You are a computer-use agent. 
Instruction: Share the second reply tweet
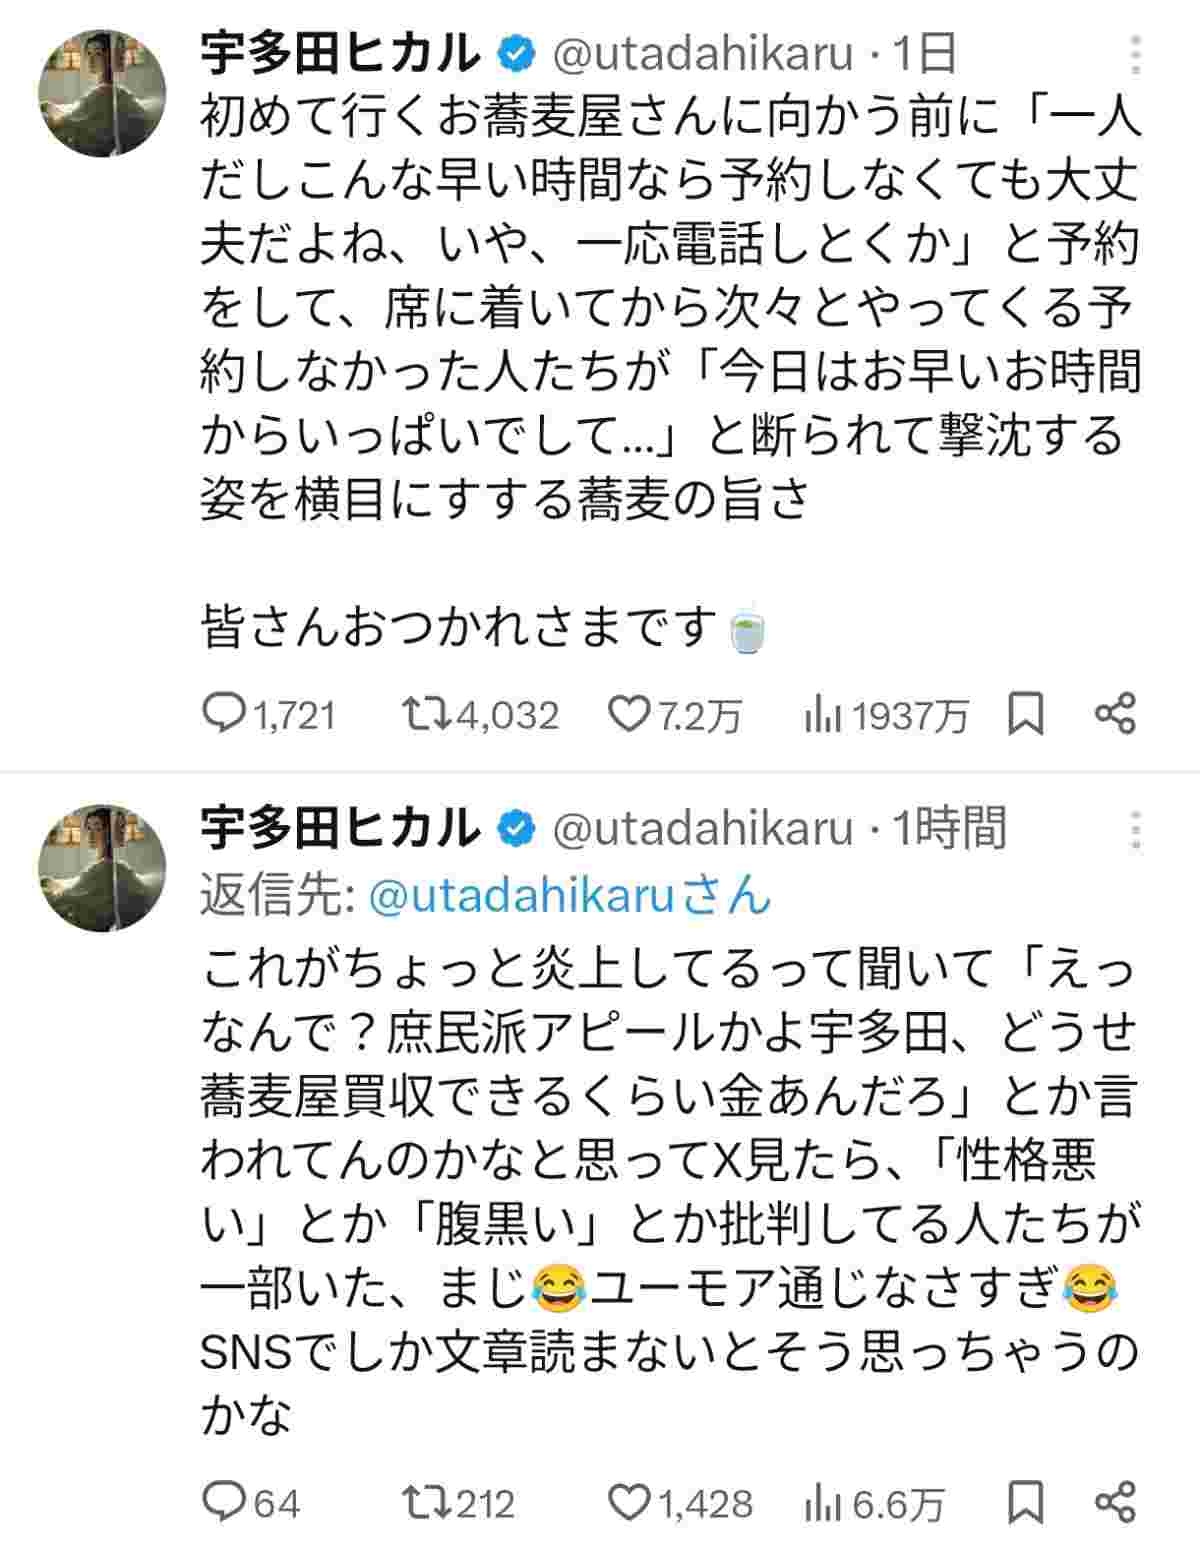(1115, 1501)
